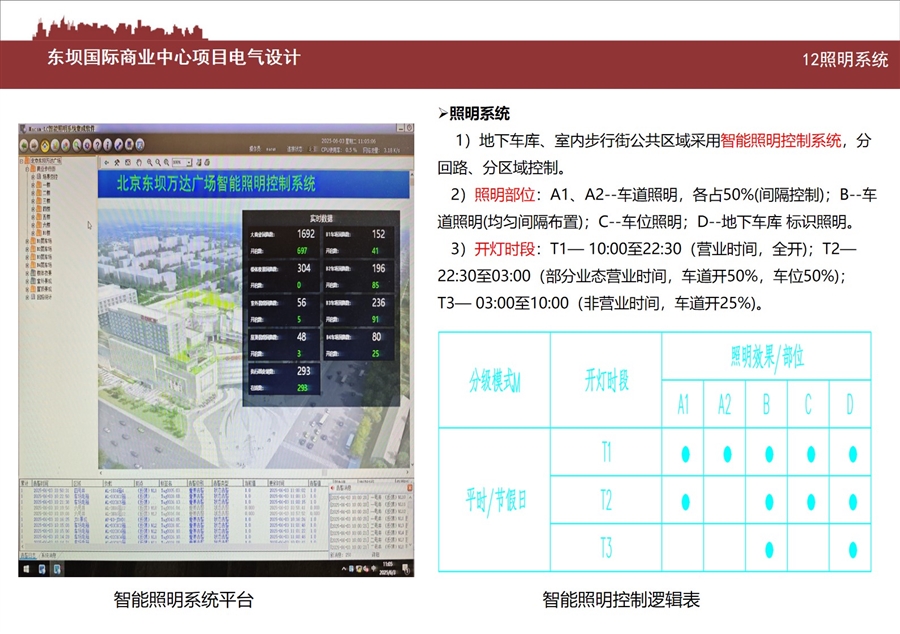Click caption 智能照明控制逻辑表

(621, 600)
